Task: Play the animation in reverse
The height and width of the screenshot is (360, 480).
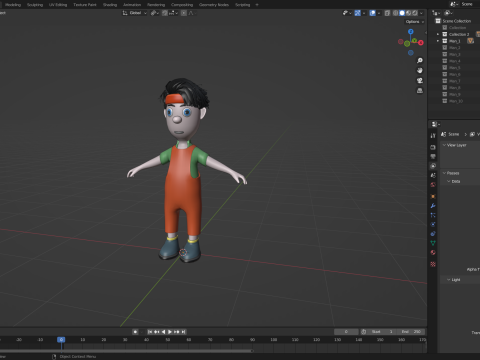Action: [x=163, y=332]
